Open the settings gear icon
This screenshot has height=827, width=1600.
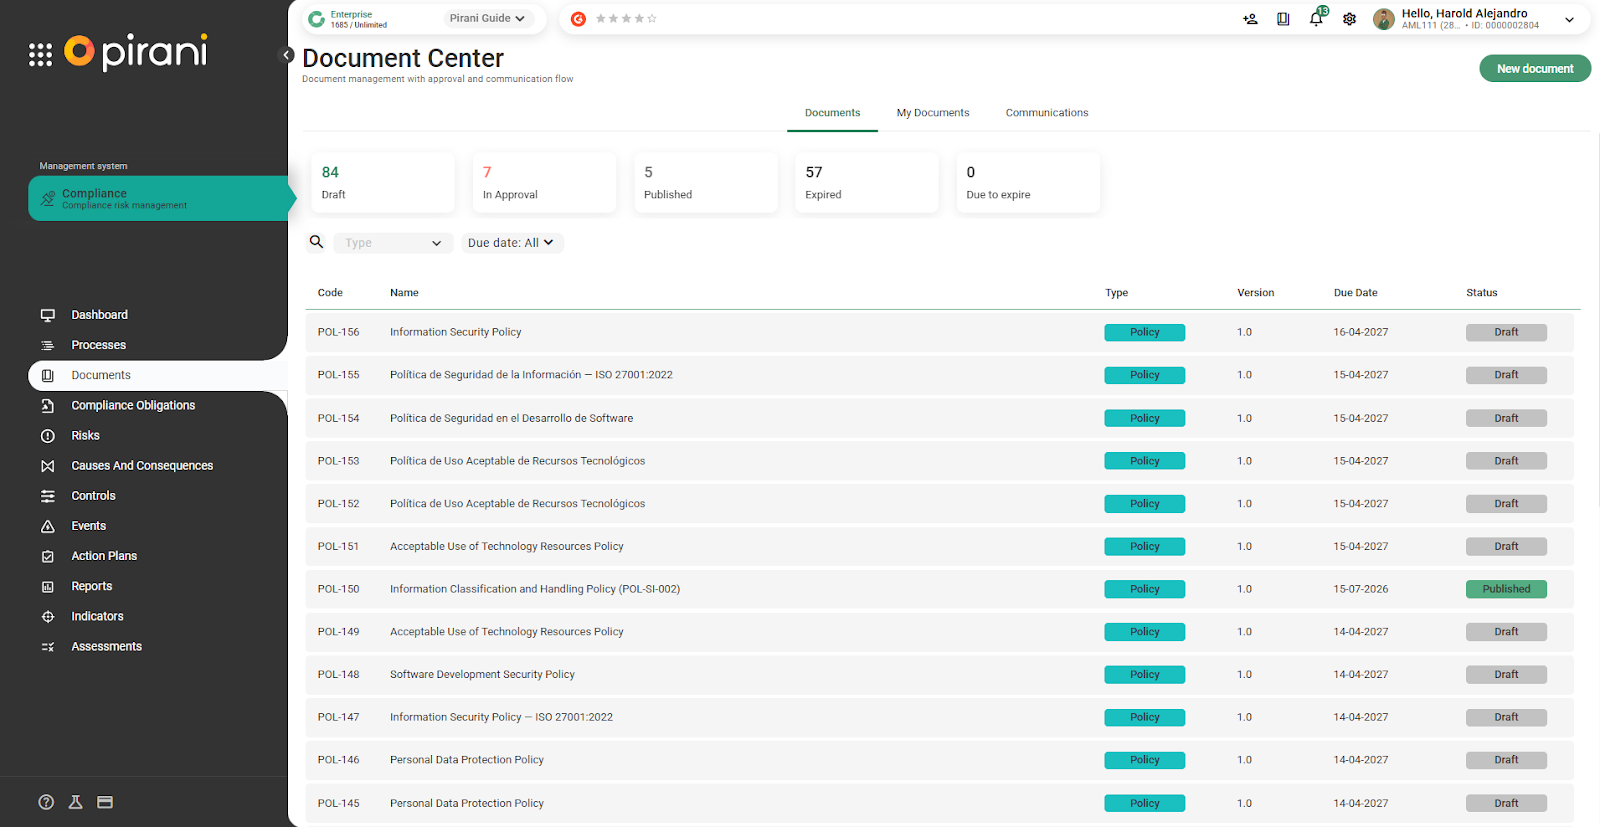pyautogui.click(x=1349, y=19)
